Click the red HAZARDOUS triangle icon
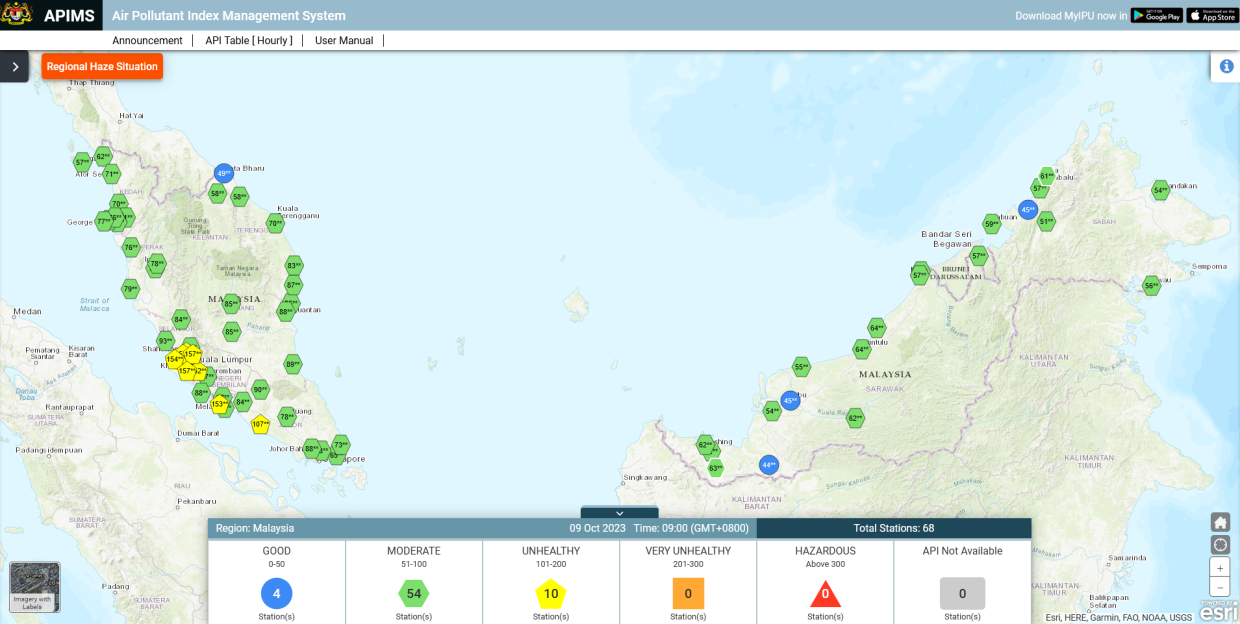This screenshot has width=1240, height=624. pyautogui.click(x=825, y=594)
